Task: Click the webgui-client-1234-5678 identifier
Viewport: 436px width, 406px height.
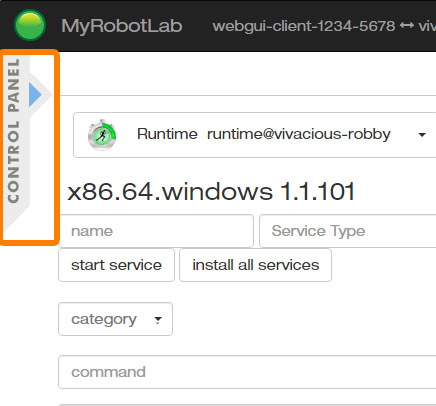Action: click(x=304, y=26)
